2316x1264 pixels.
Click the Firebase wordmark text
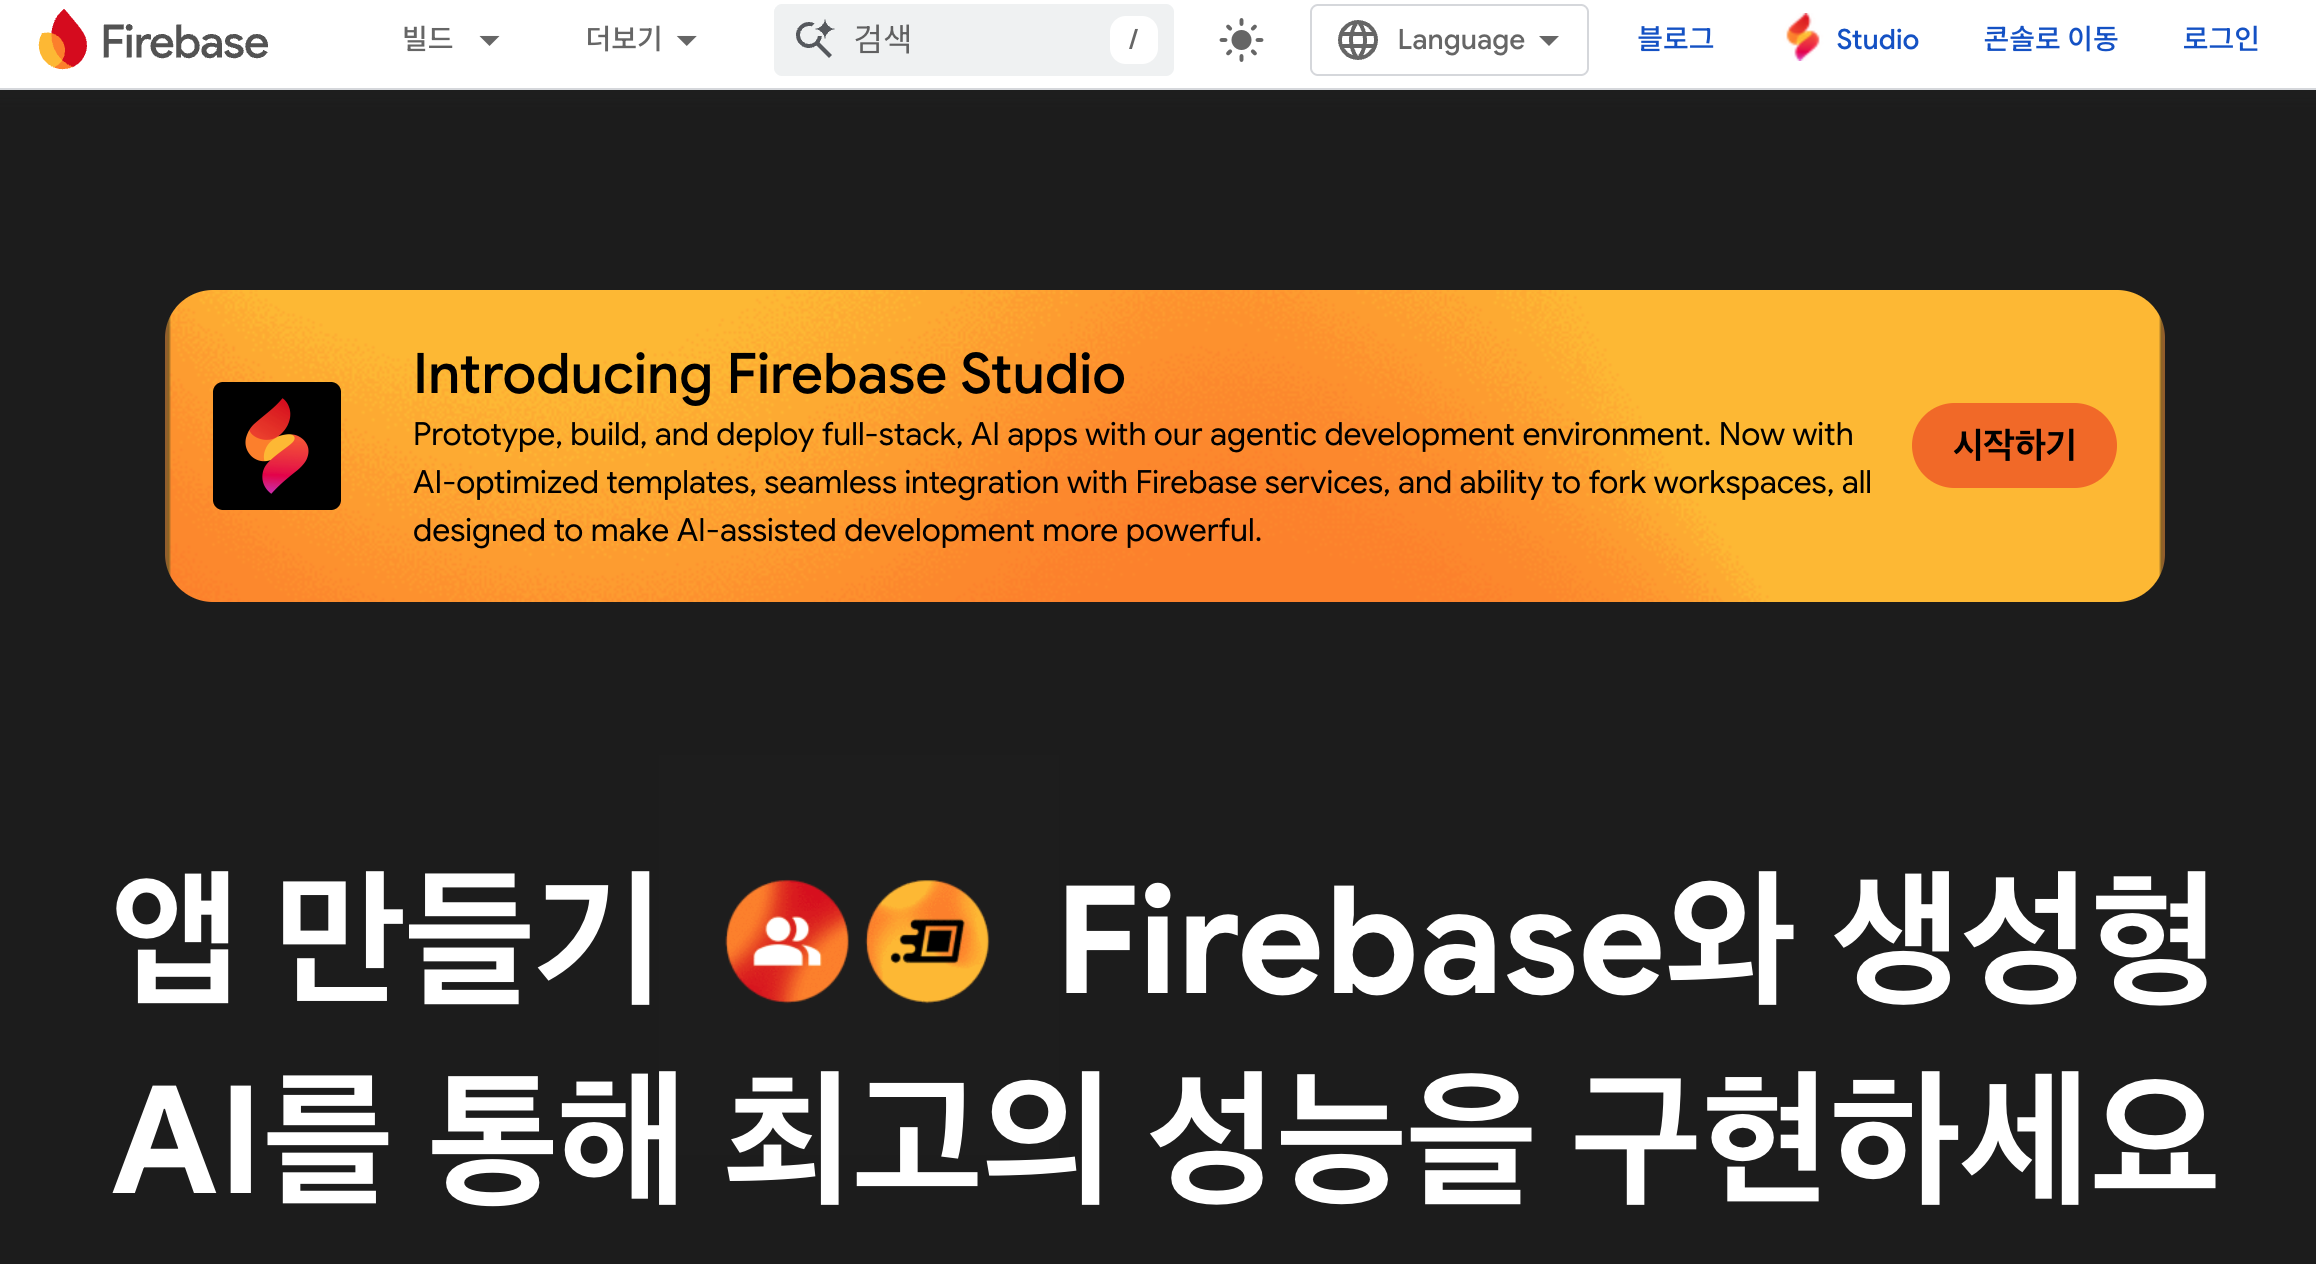(x=185, y=42)
